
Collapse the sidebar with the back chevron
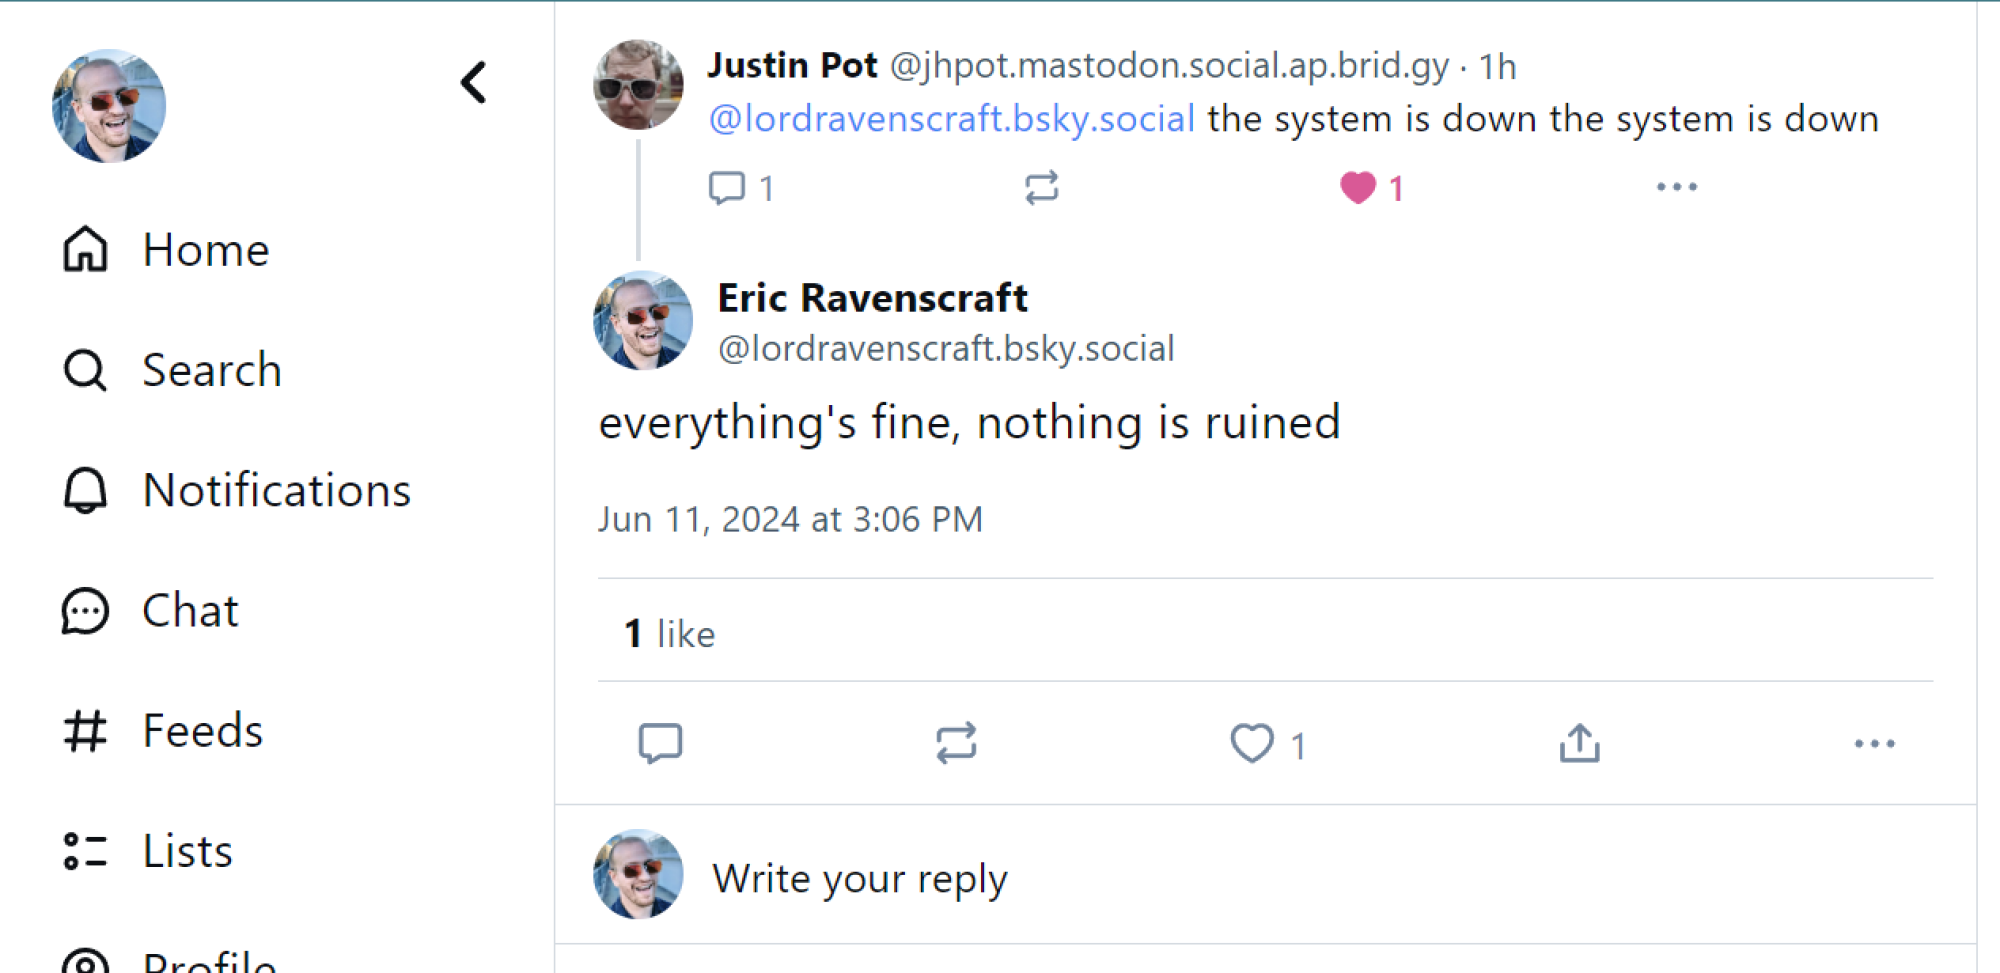473,83
